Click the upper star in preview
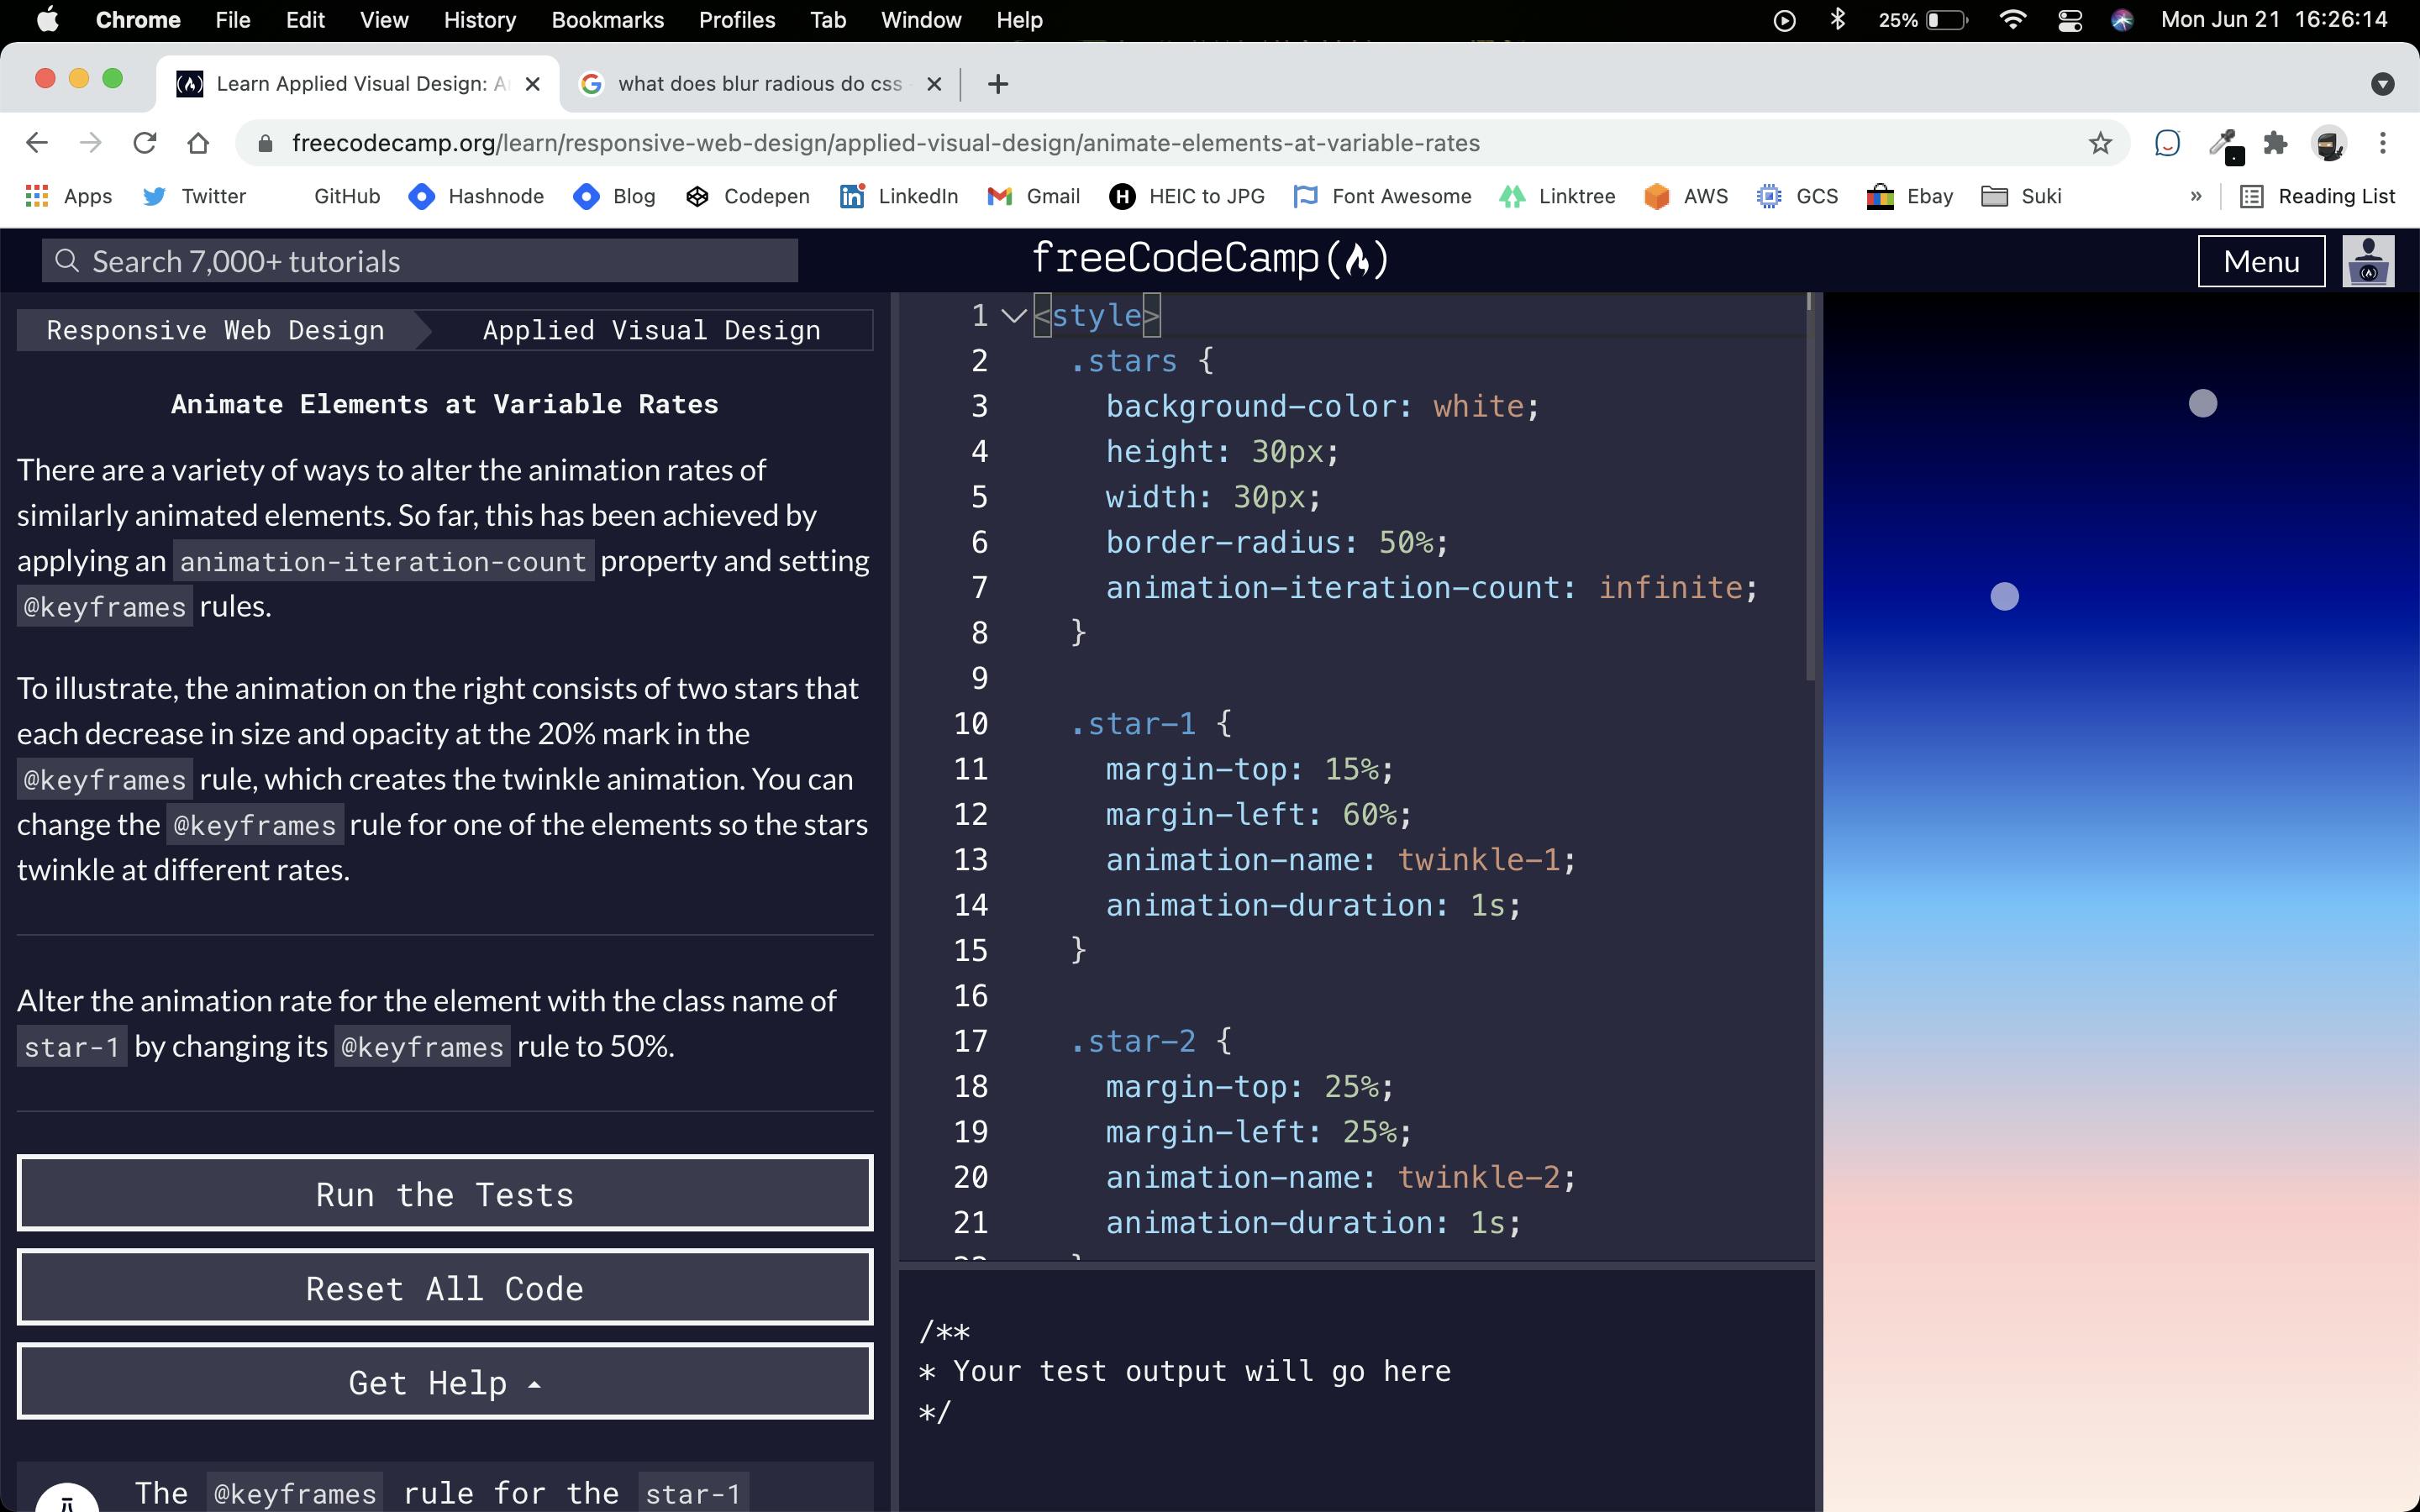The image size is (2420, 1512). coord(2203,403)
